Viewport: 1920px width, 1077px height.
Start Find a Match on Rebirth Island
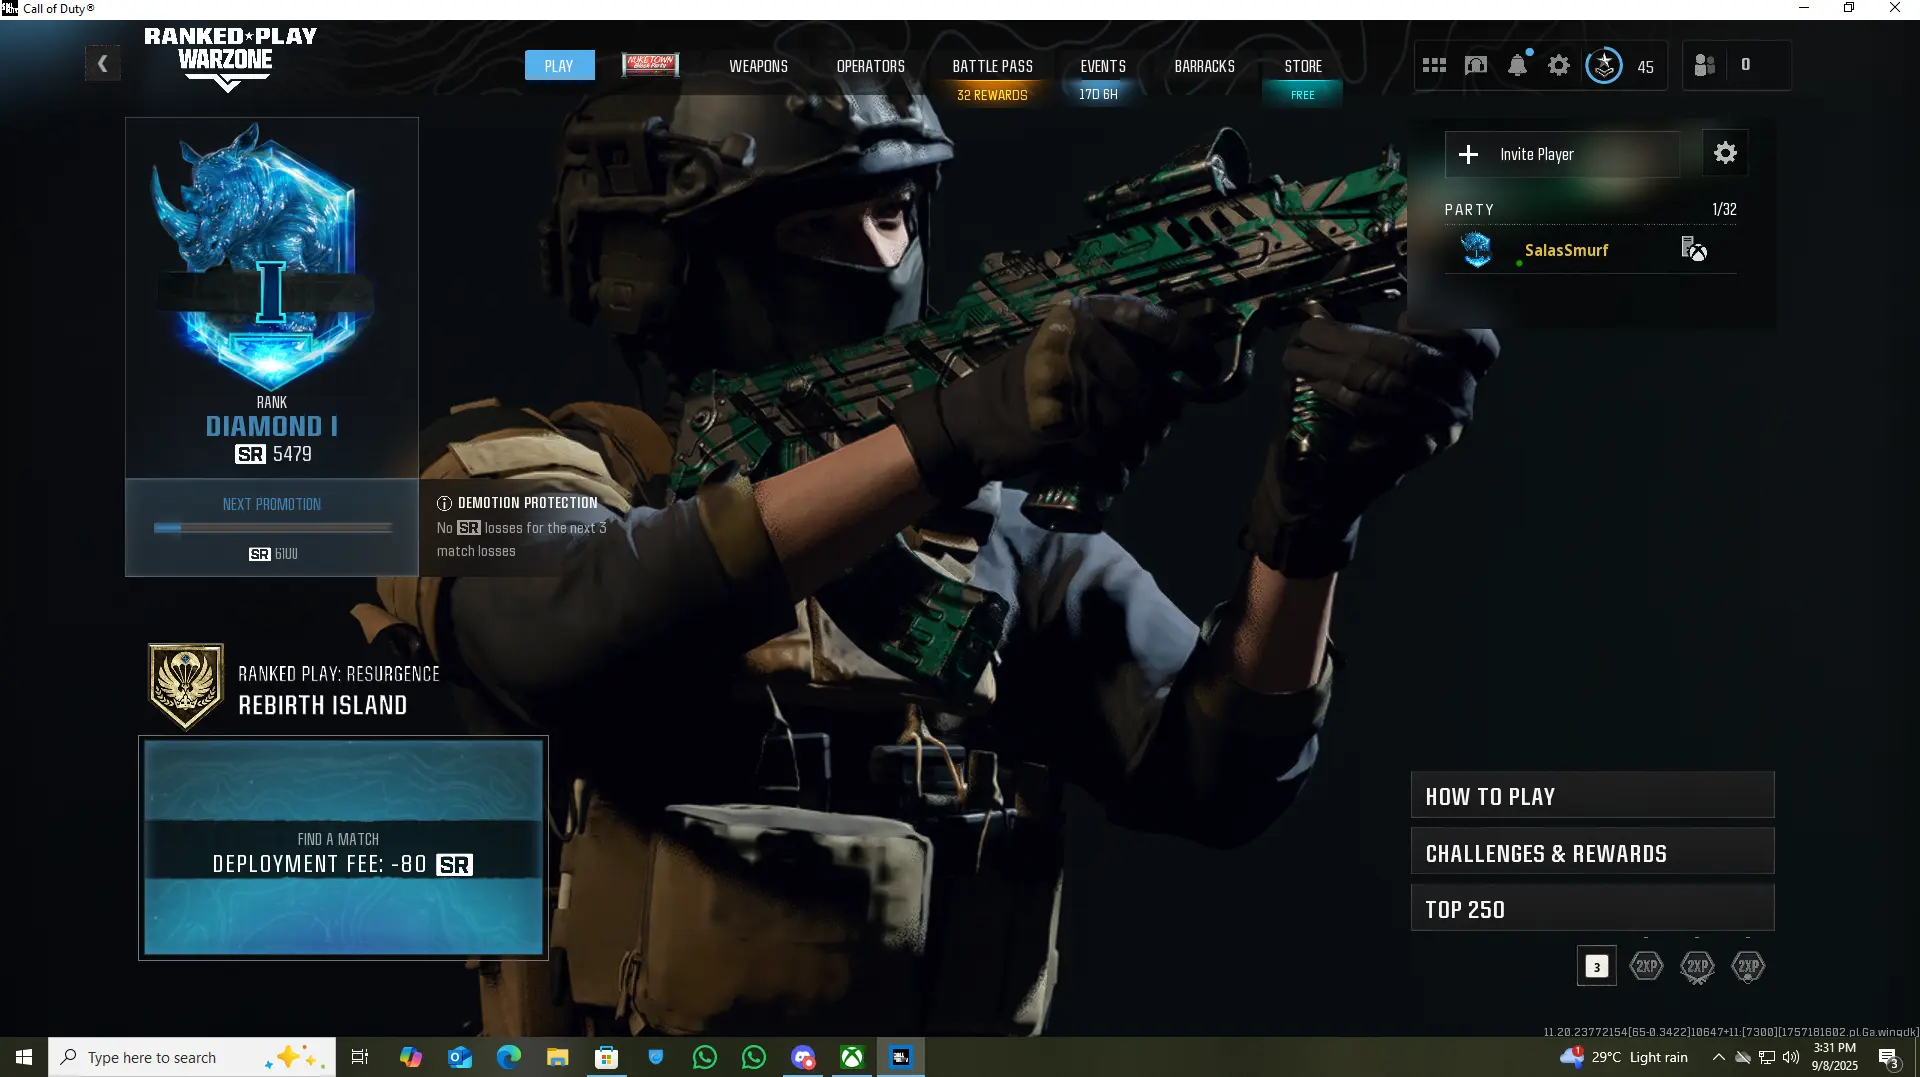click(x=343, y=848)
